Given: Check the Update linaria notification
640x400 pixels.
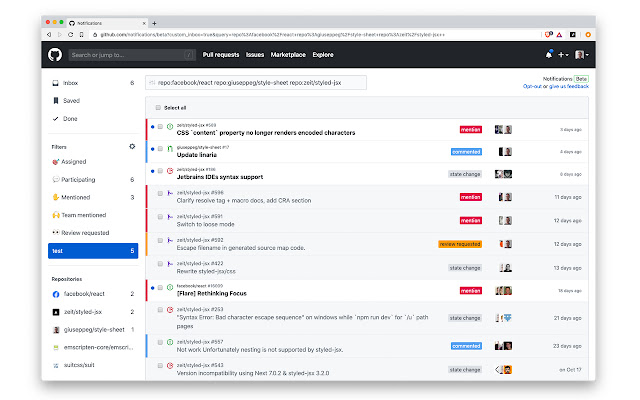Looking at the screenshot, I should [x=160, y=149].
